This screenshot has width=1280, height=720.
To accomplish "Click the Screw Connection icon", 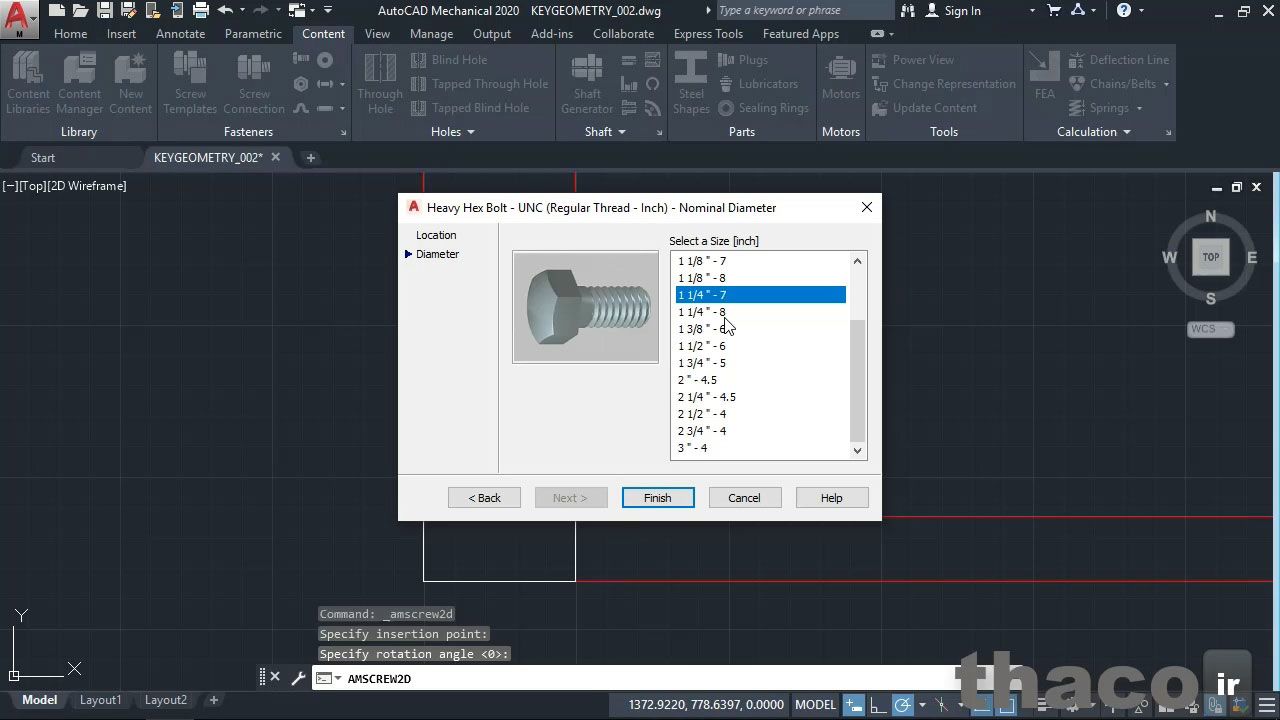I will [254, 84].
